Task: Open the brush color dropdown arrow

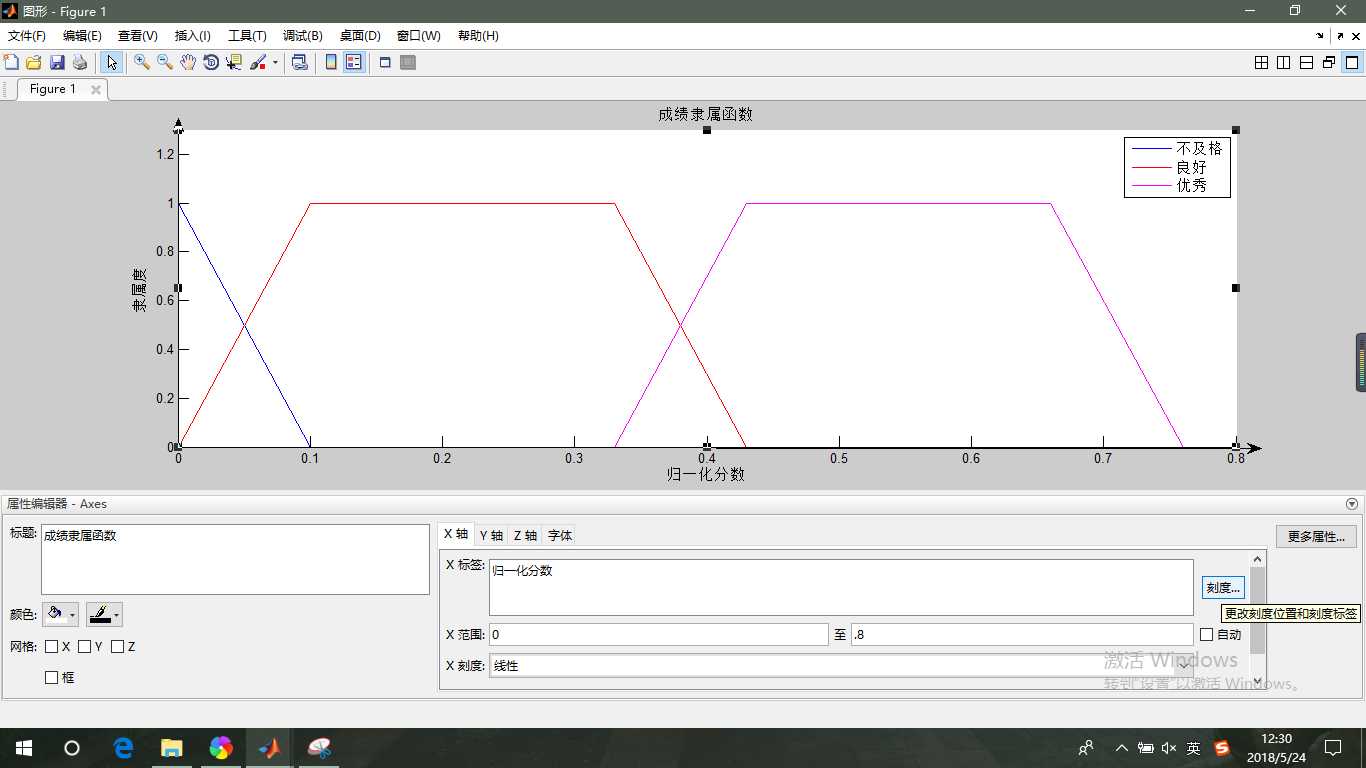Action: pos(275,62)
